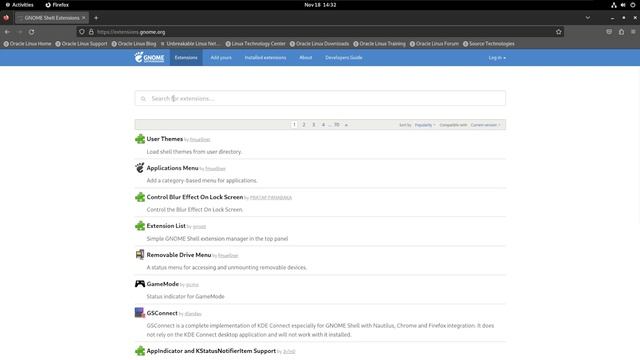Open the Oracle Linux Downloads bookmark

point(319,44)
